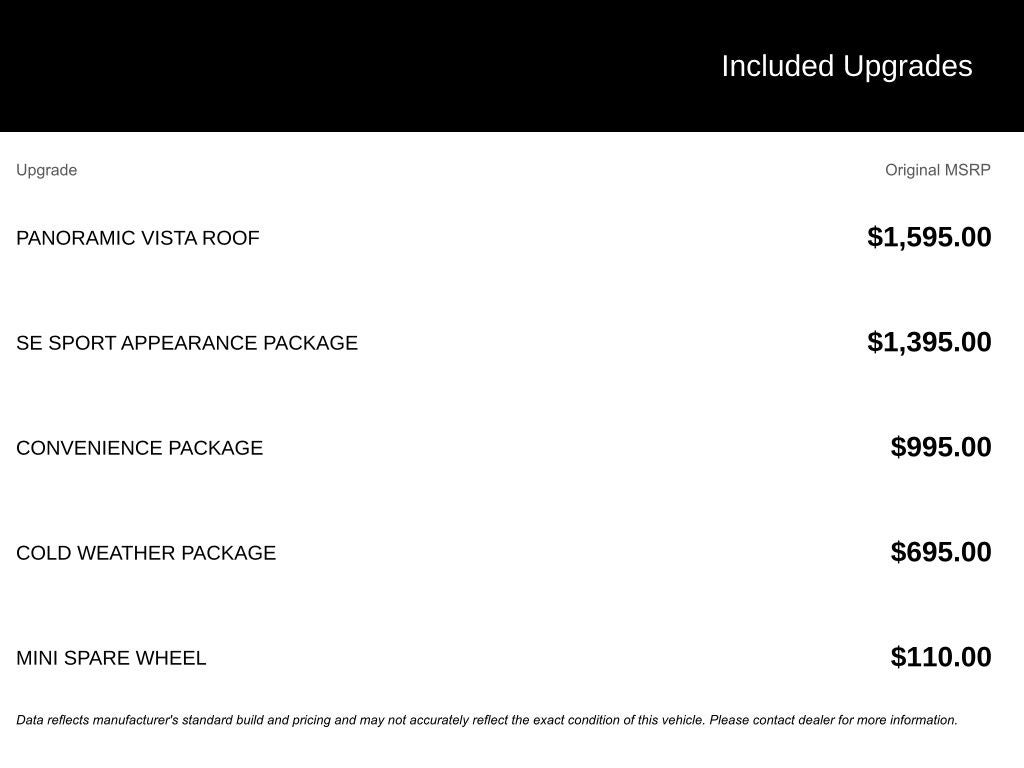Click the CONVENIENCE PACKAGE upgrade label

[139, 448]
